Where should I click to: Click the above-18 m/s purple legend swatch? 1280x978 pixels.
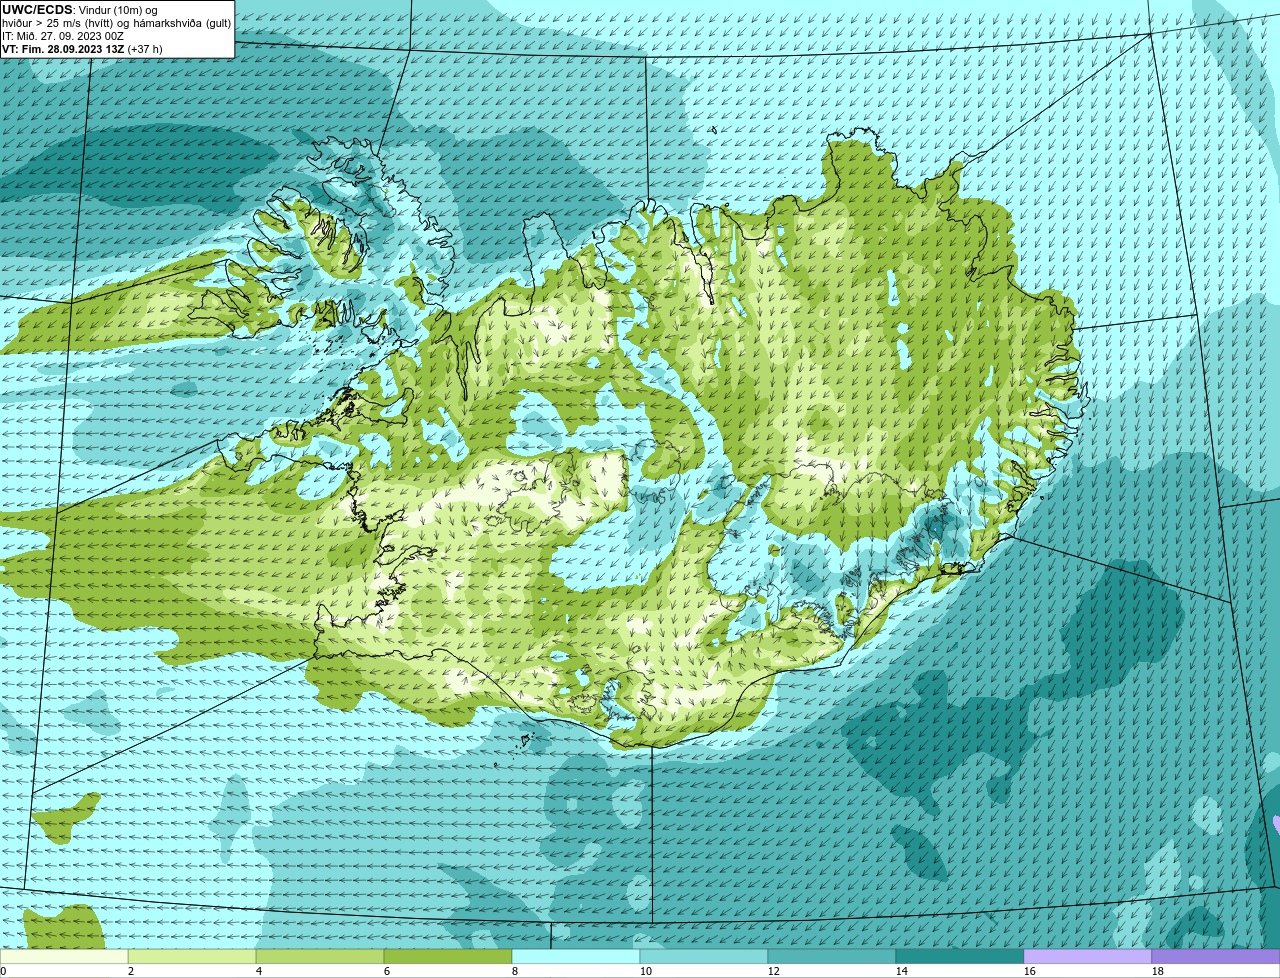[x=1216, y=956]
